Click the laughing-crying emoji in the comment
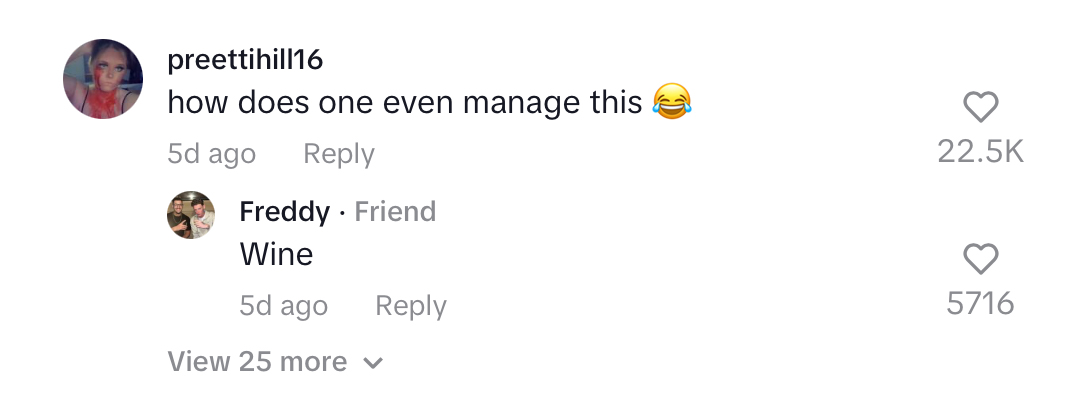1071x403 pixels. pyautogui.click(x=672, y=102)
